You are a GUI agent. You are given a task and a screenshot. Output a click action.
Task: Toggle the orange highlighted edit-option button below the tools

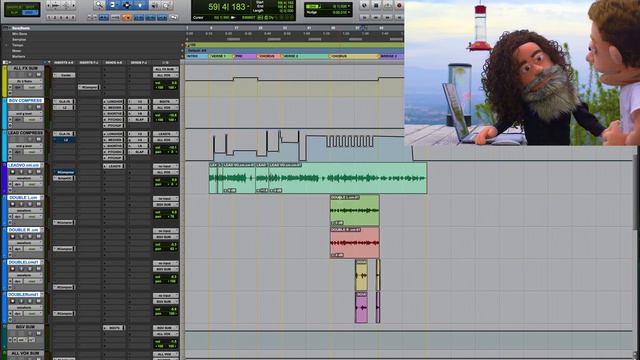pyautogui.click(x=127, y=18)
